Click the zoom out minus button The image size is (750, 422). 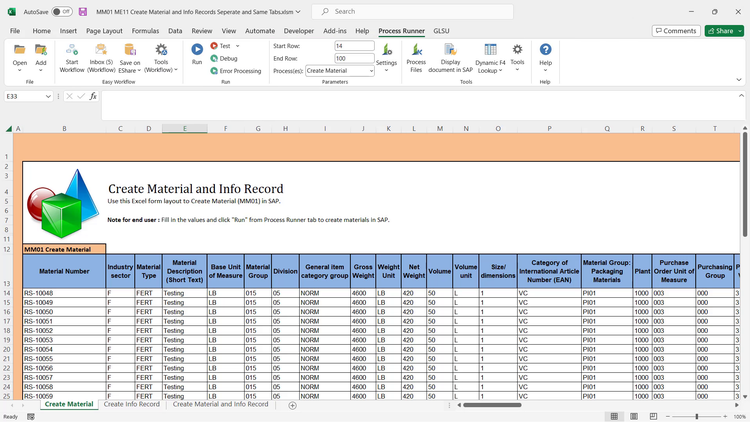[668, 417]
